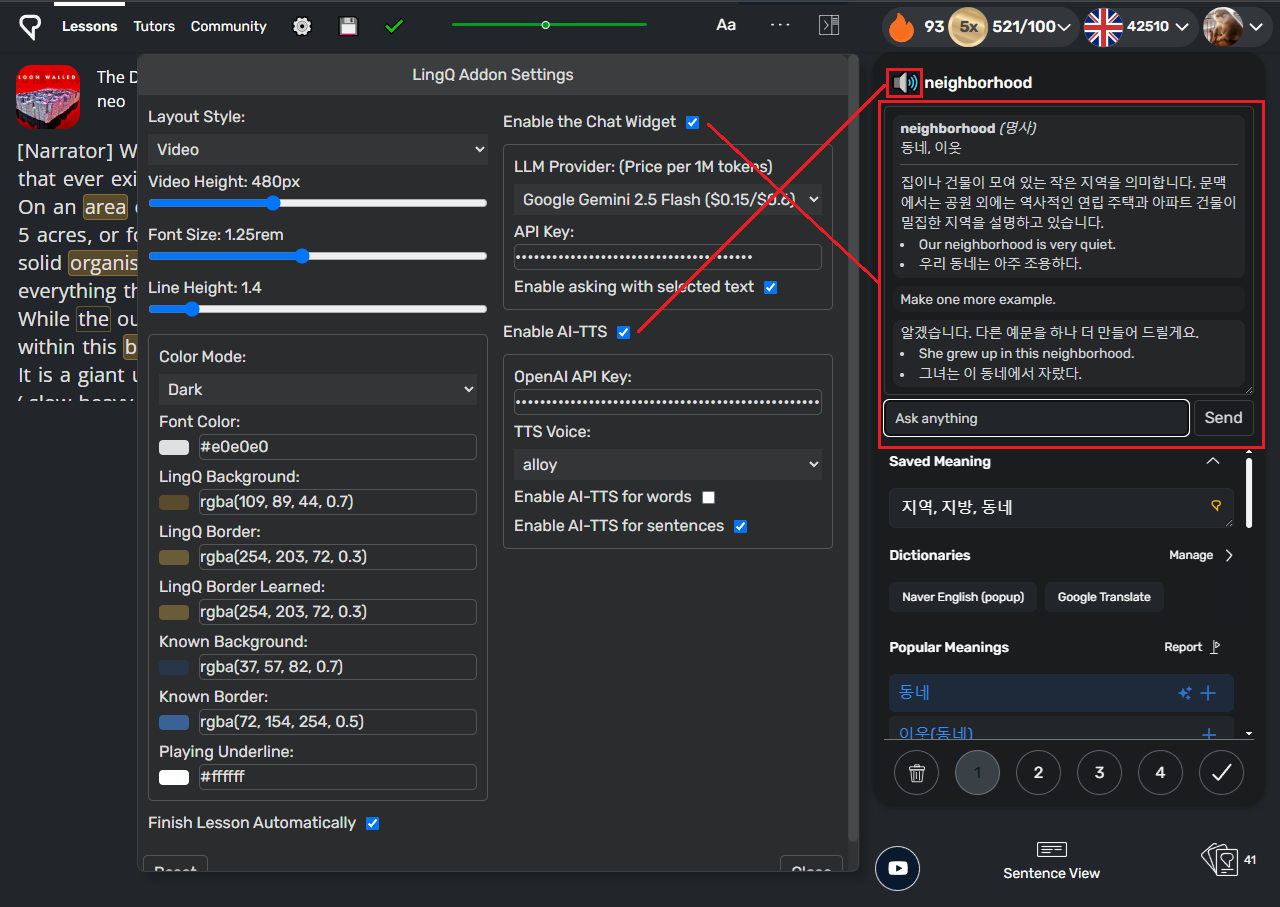Click the YouTube video play icon

pyautogui.click(x=897, y=868)
